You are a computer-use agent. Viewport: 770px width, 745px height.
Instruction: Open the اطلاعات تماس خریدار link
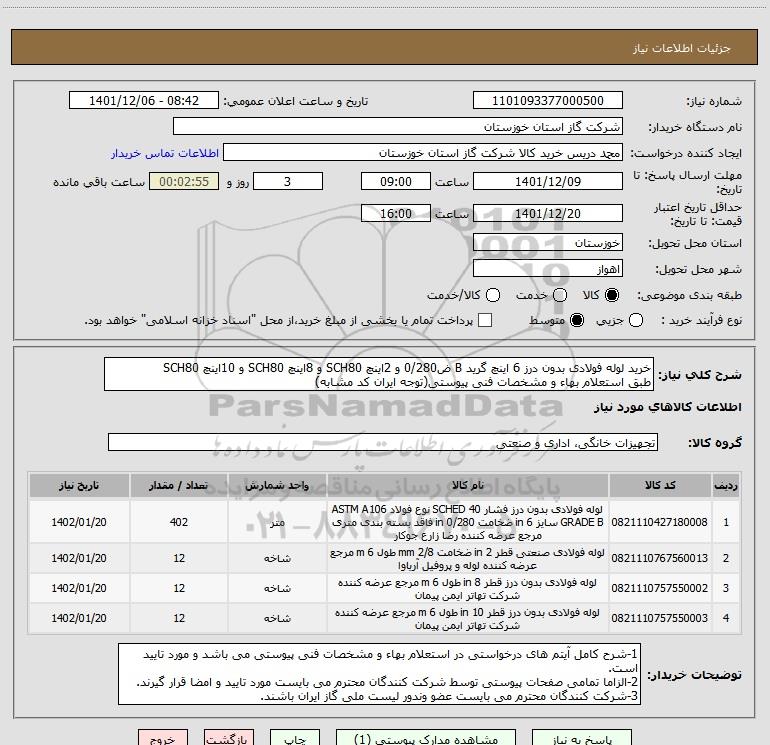(165, 153)
